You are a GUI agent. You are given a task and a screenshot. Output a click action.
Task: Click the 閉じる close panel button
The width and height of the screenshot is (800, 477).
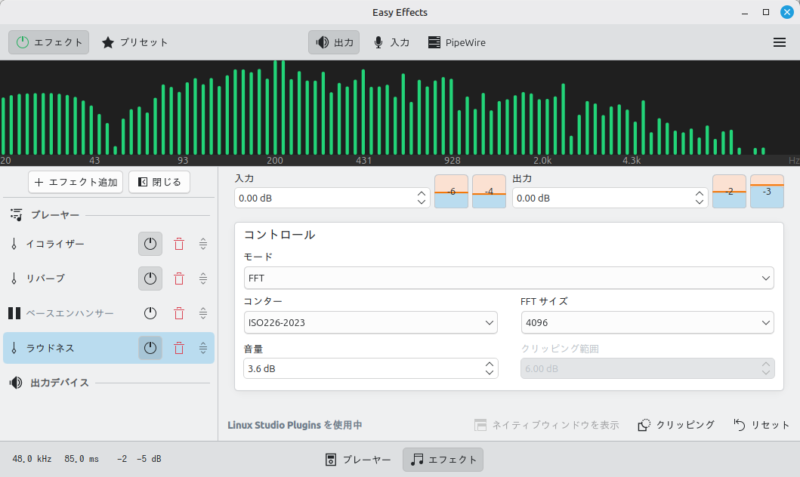click(x=159, y=182)
